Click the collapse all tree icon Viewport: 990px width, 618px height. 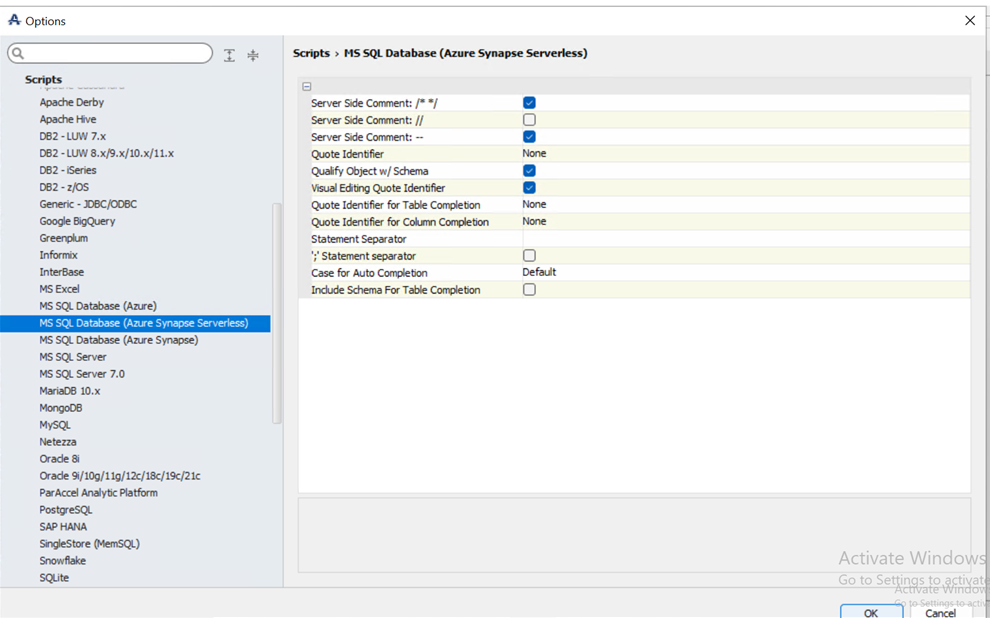coord(253,56)
